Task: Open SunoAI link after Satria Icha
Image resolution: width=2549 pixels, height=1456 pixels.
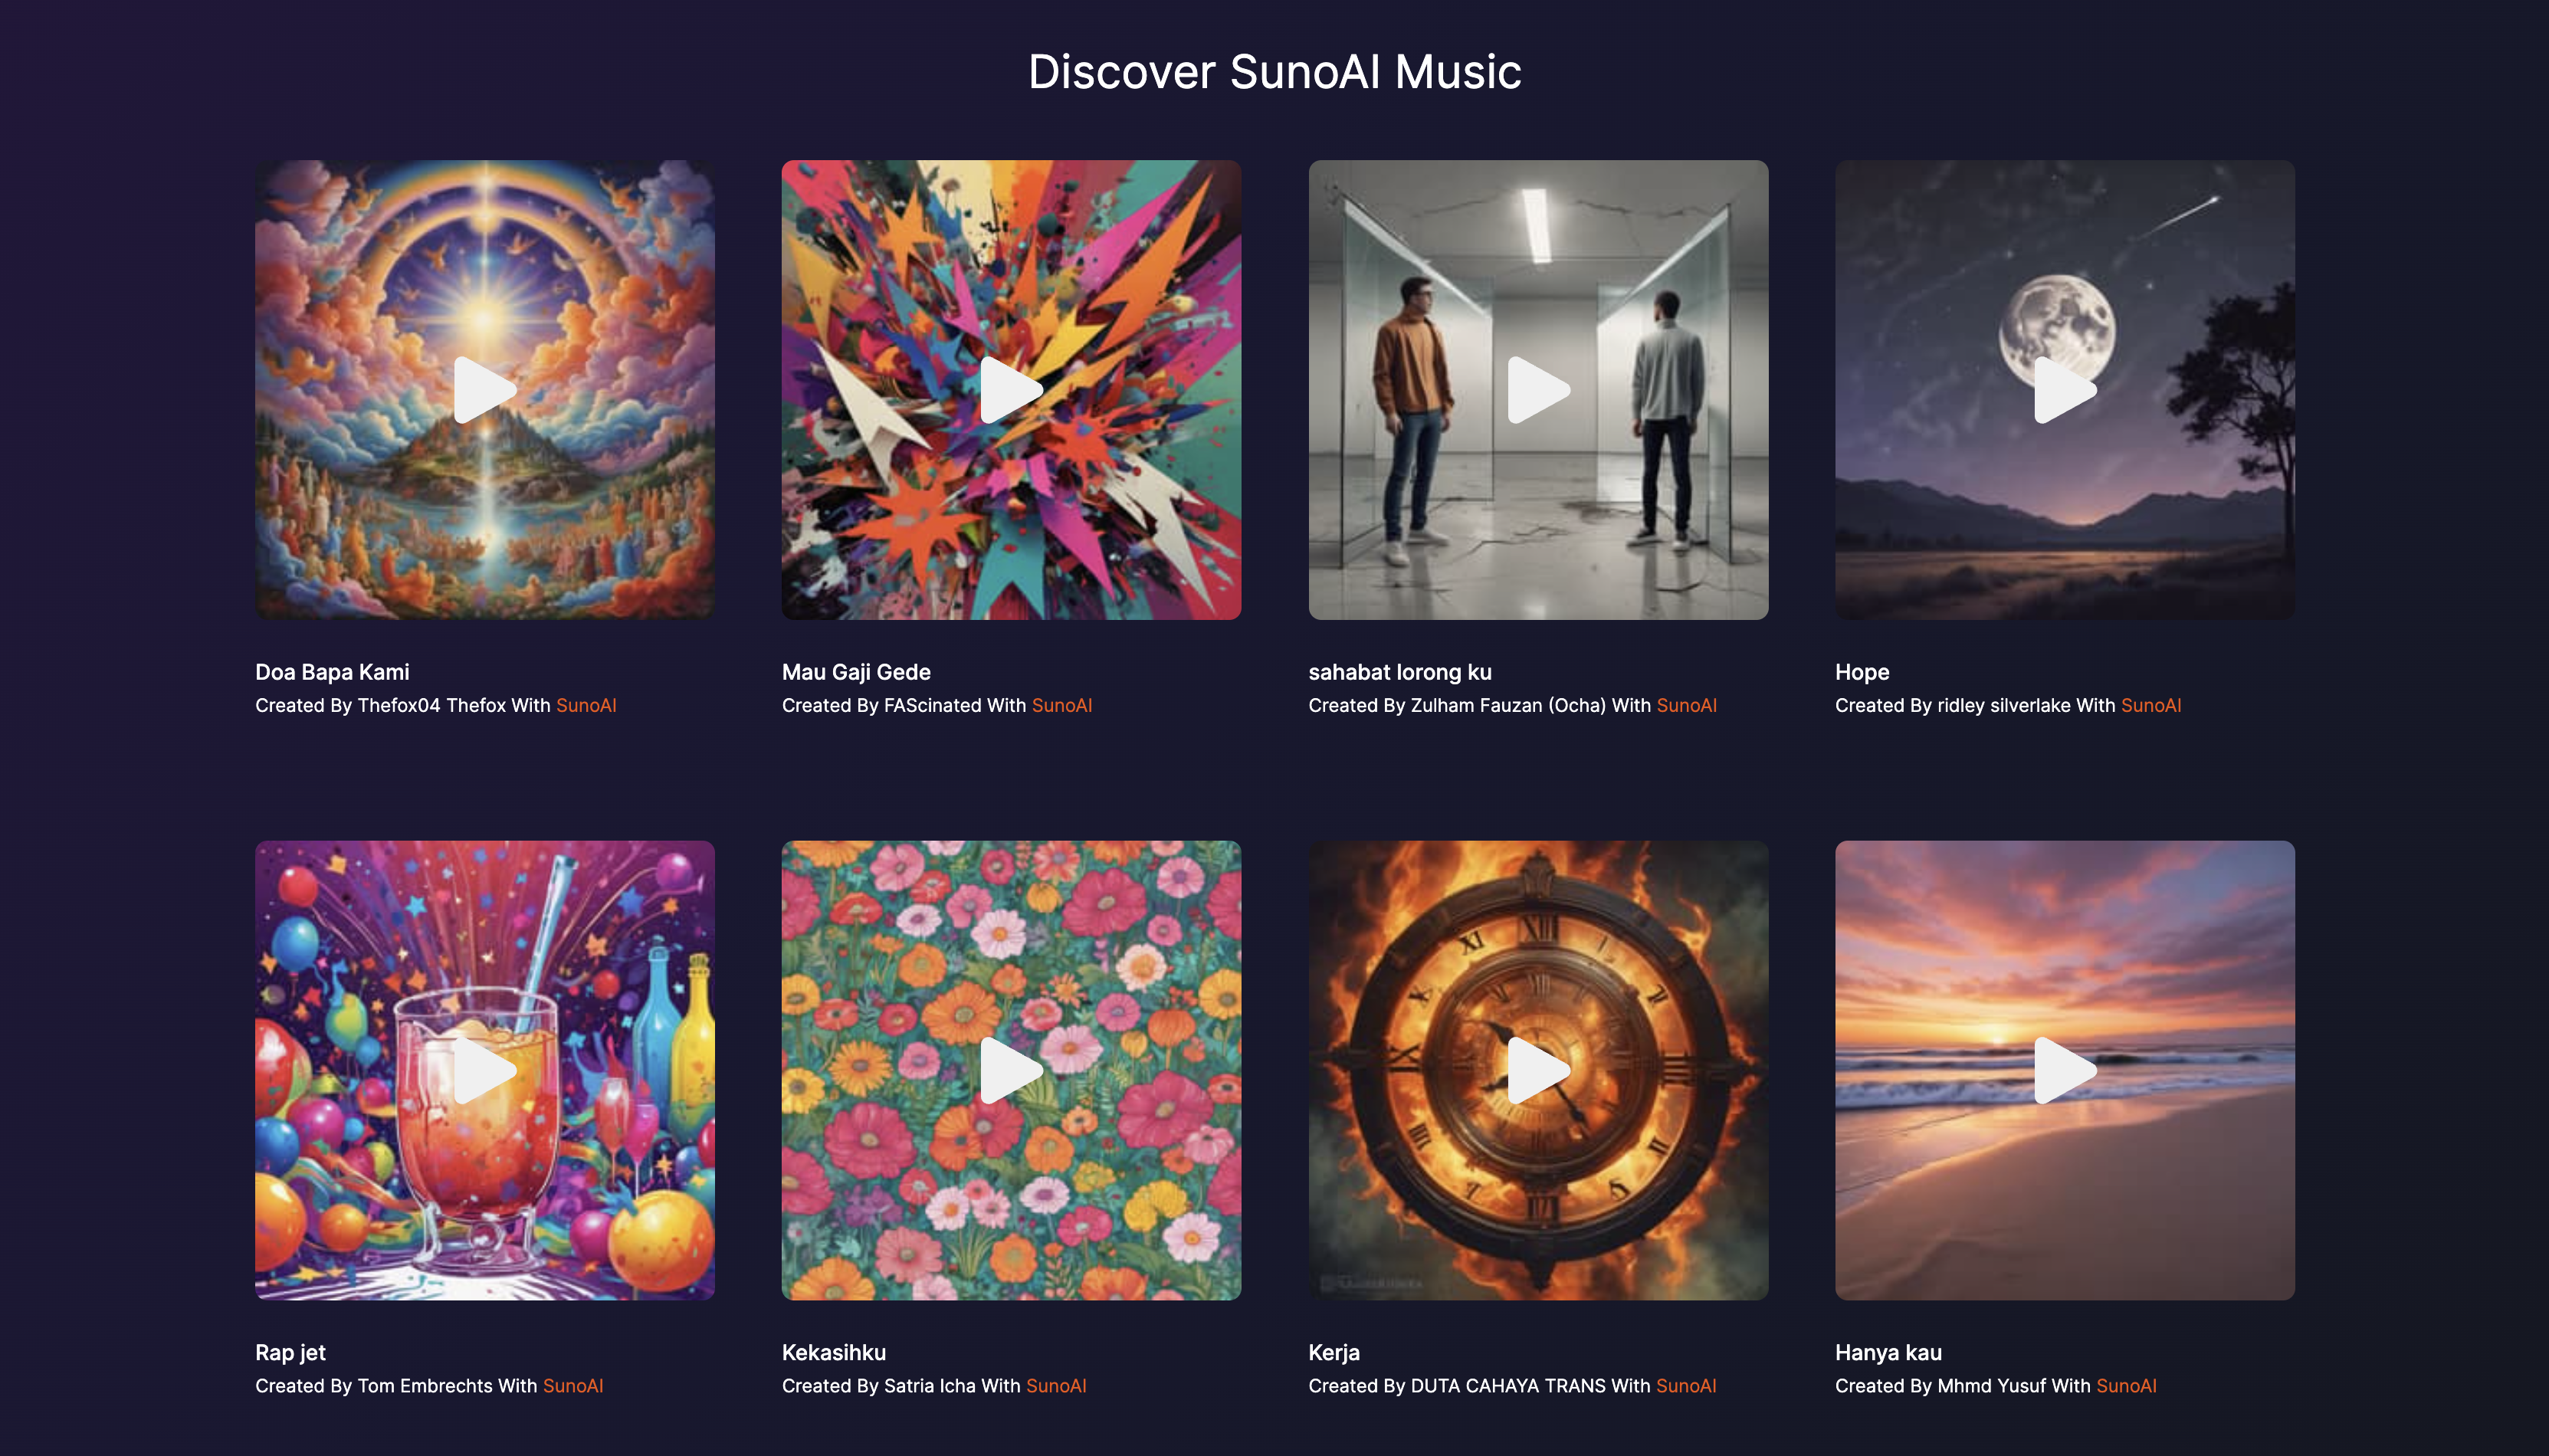Action: click(1056, 1385)
